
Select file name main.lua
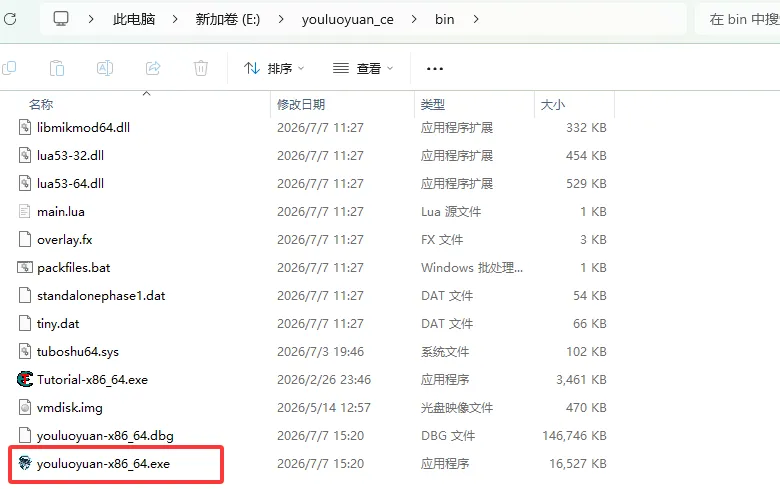click(x=61, y=211)
